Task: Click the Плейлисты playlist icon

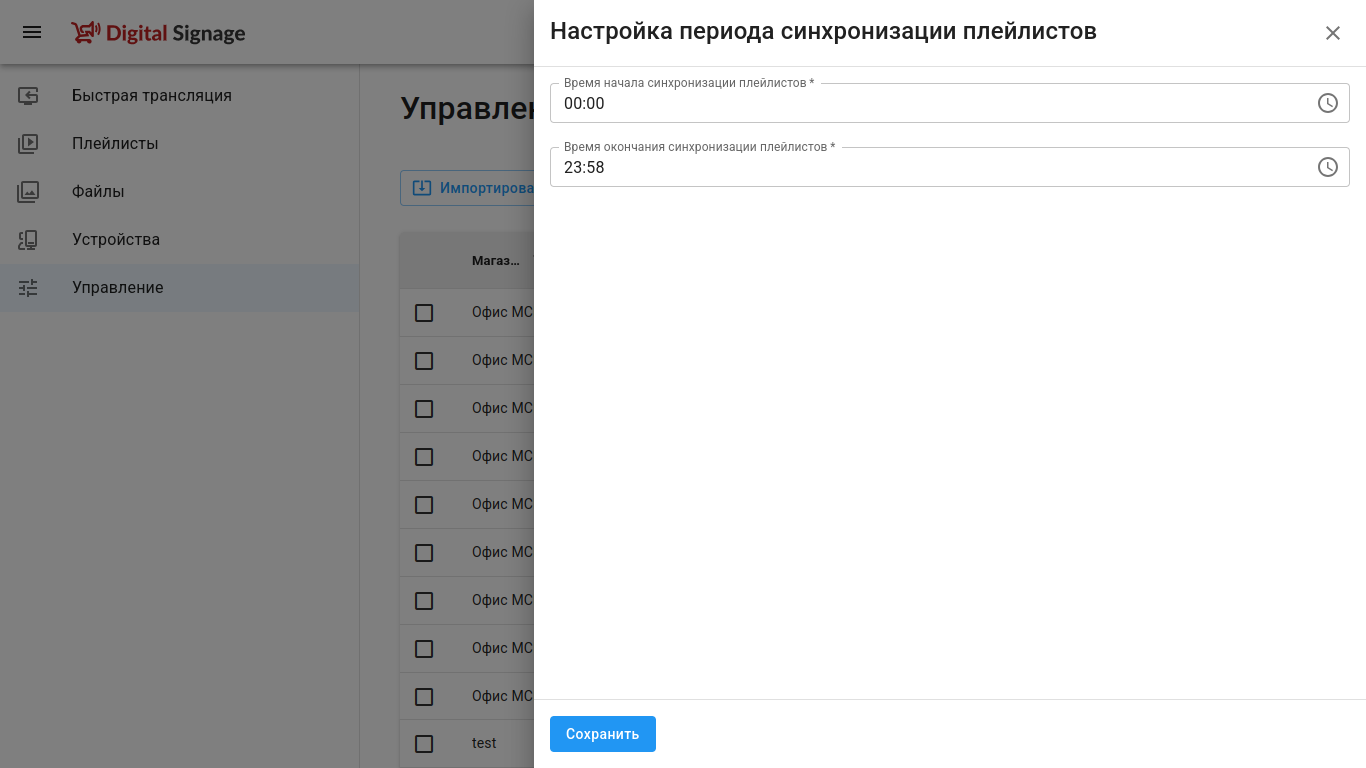Action: [28, 144]
